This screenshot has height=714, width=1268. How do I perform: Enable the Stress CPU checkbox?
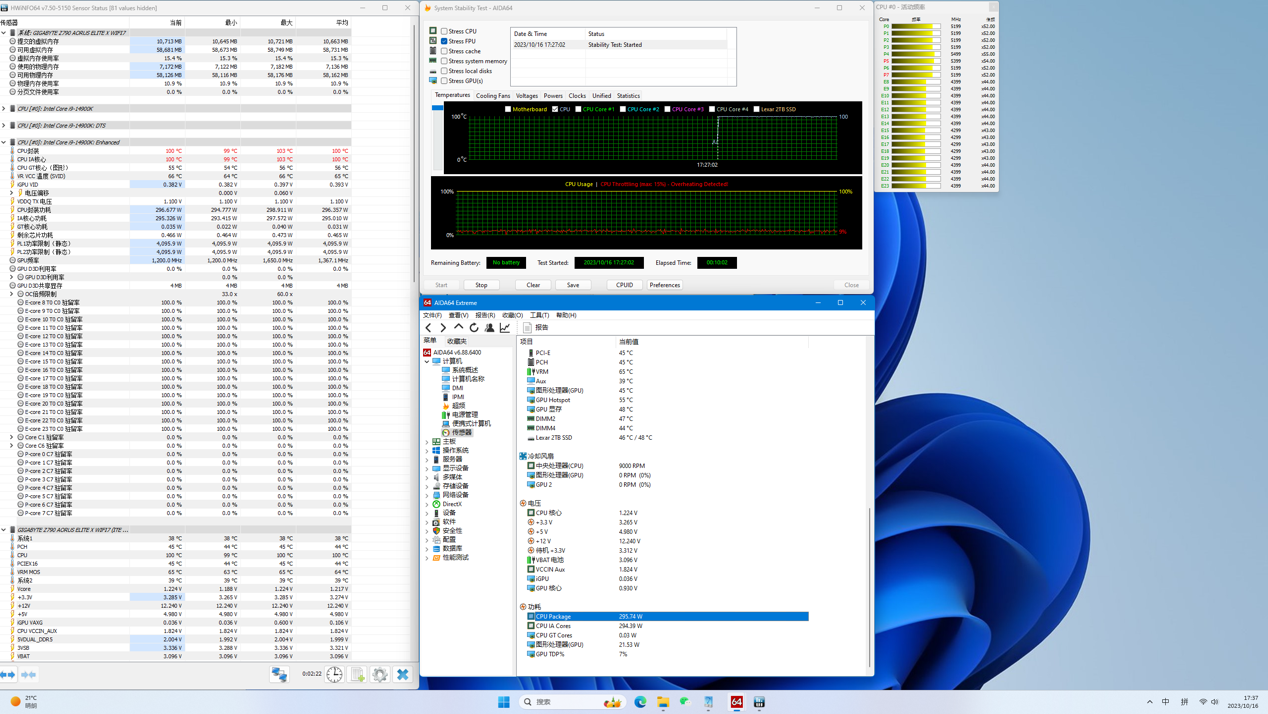point(444,31)
